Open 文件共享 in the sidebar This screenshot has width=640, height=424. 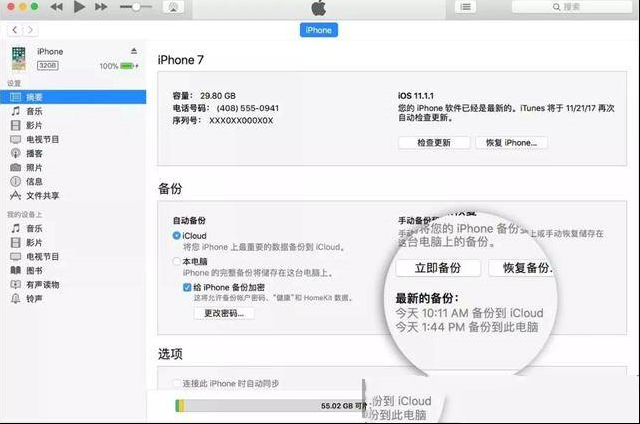(73, 195)
